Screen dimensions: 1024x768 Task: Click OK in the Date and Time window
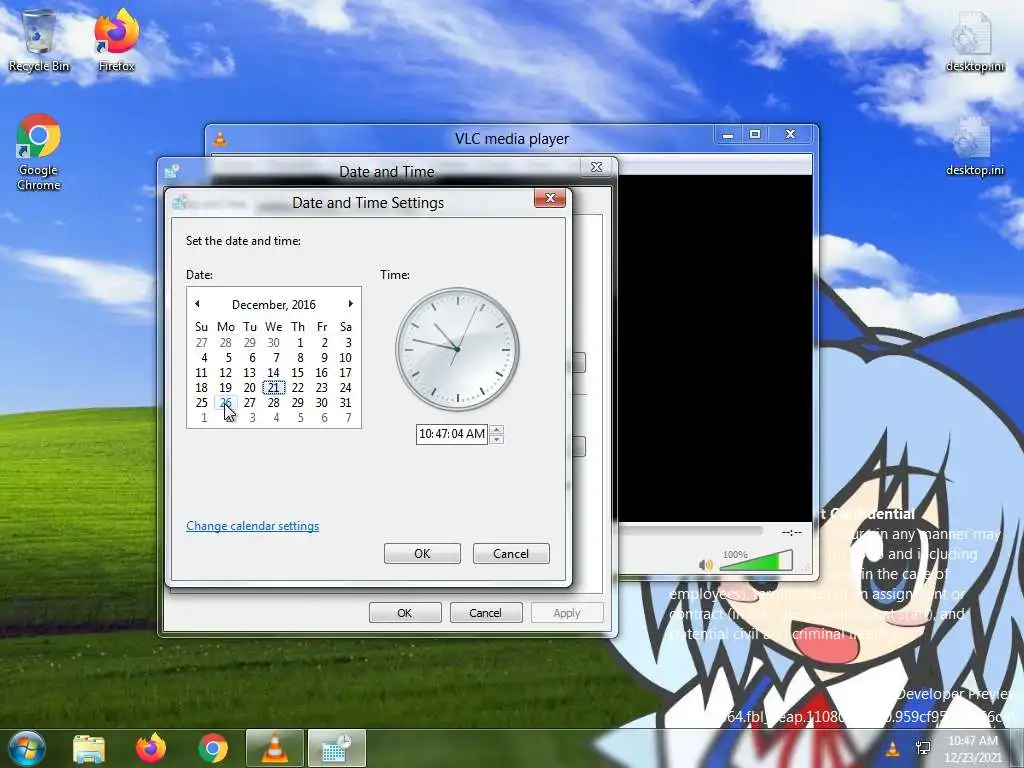coord(405,613)
